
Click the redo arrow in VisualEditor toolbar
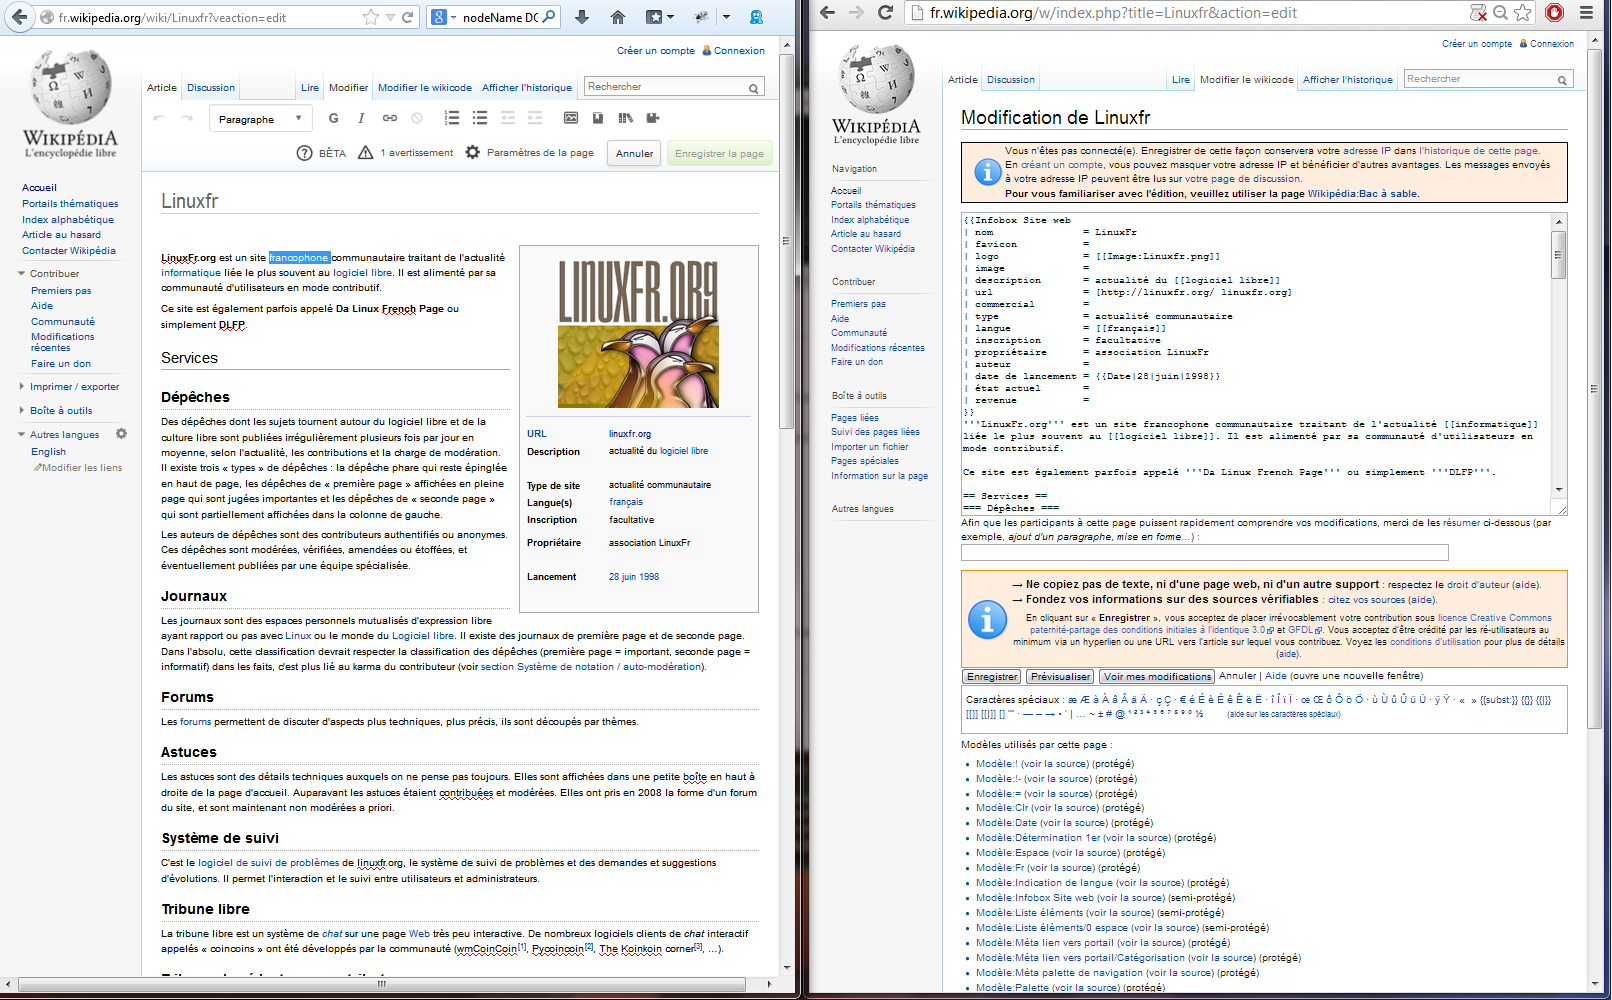(x=187, y=118)
